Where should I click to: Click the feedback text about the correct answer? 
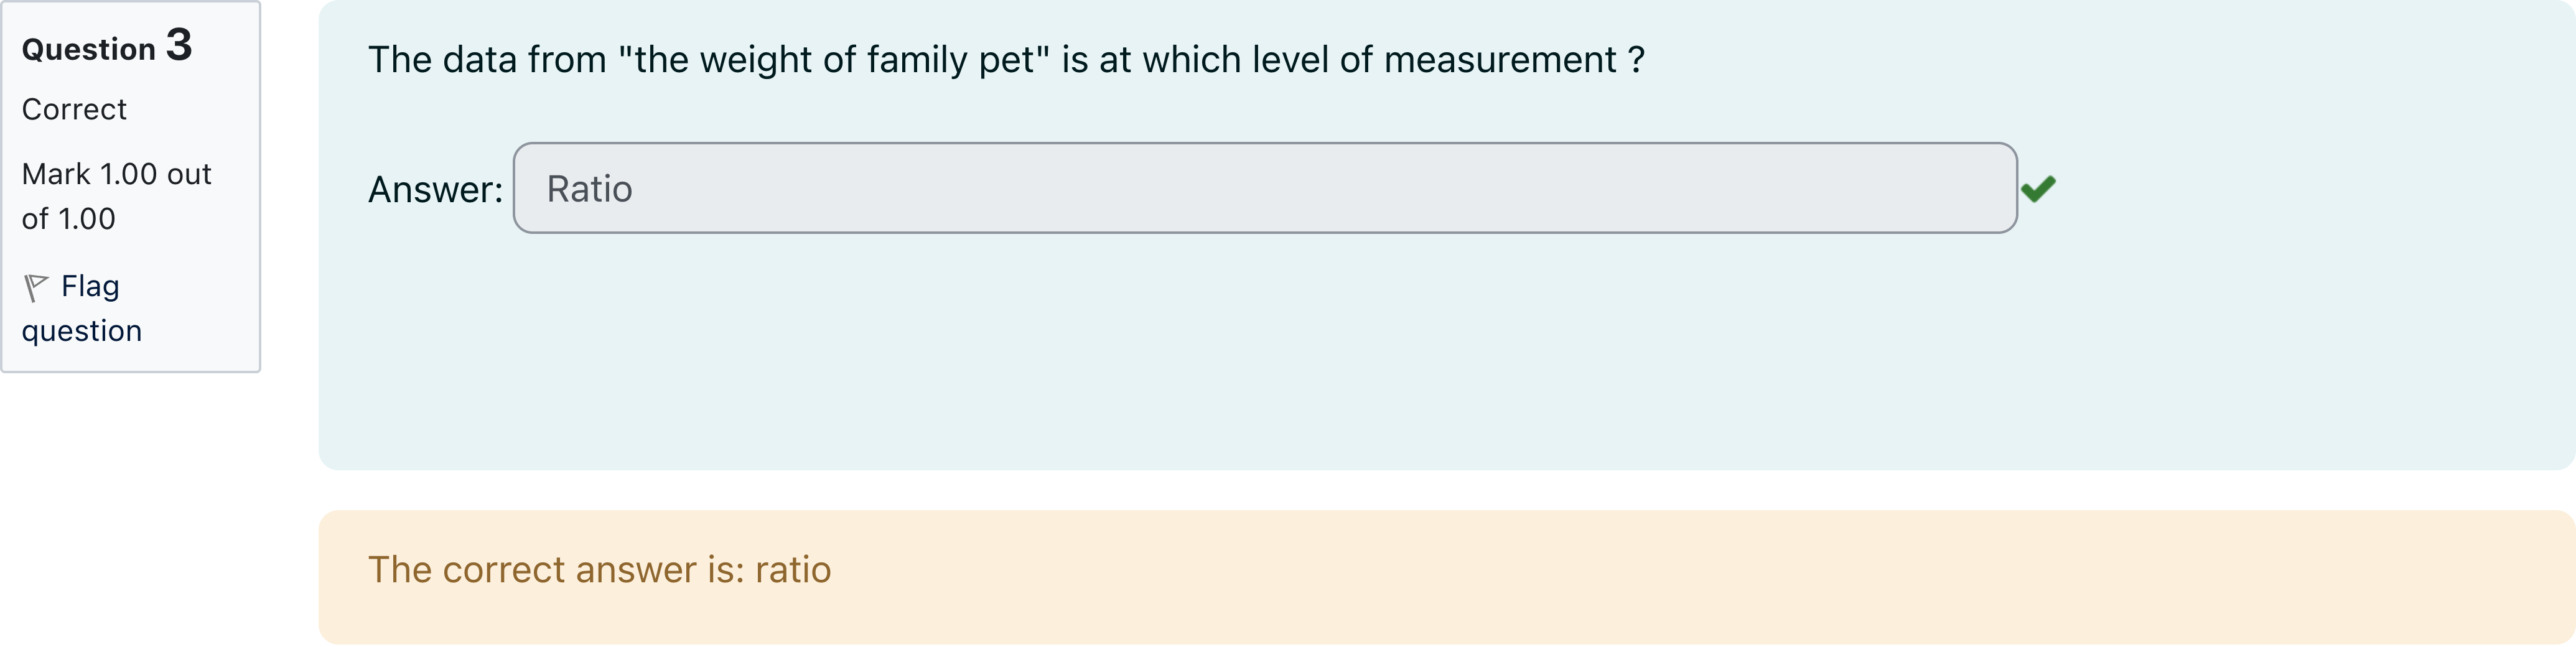[600, 570]
